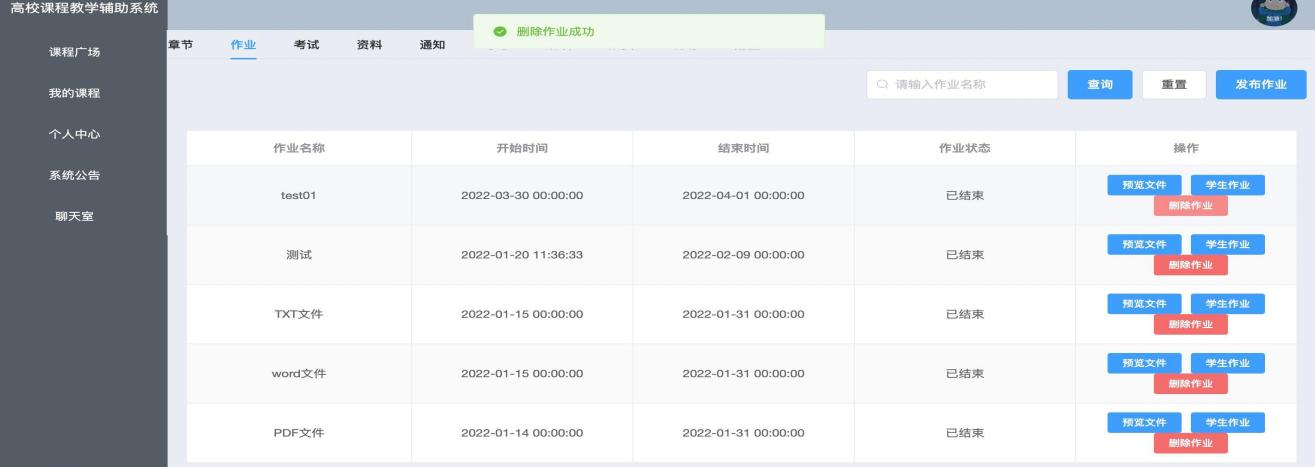Screen dimensions: 1315x467
Task: Open the 资料 tab
Action: (x=370, y=44)
